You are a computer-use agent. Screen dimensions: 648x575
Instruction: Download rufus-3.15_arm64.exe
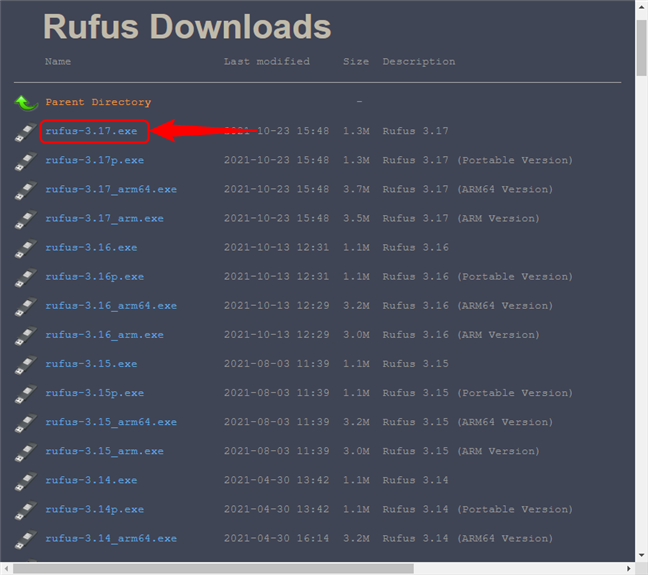(x=111, y=422)
